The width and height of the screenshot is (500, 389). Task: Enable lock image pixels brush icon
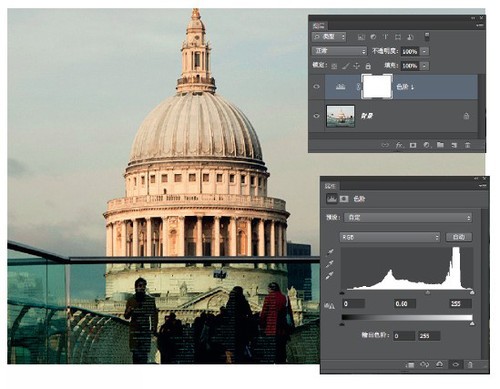pyautogui.click(x=345, y=66)
